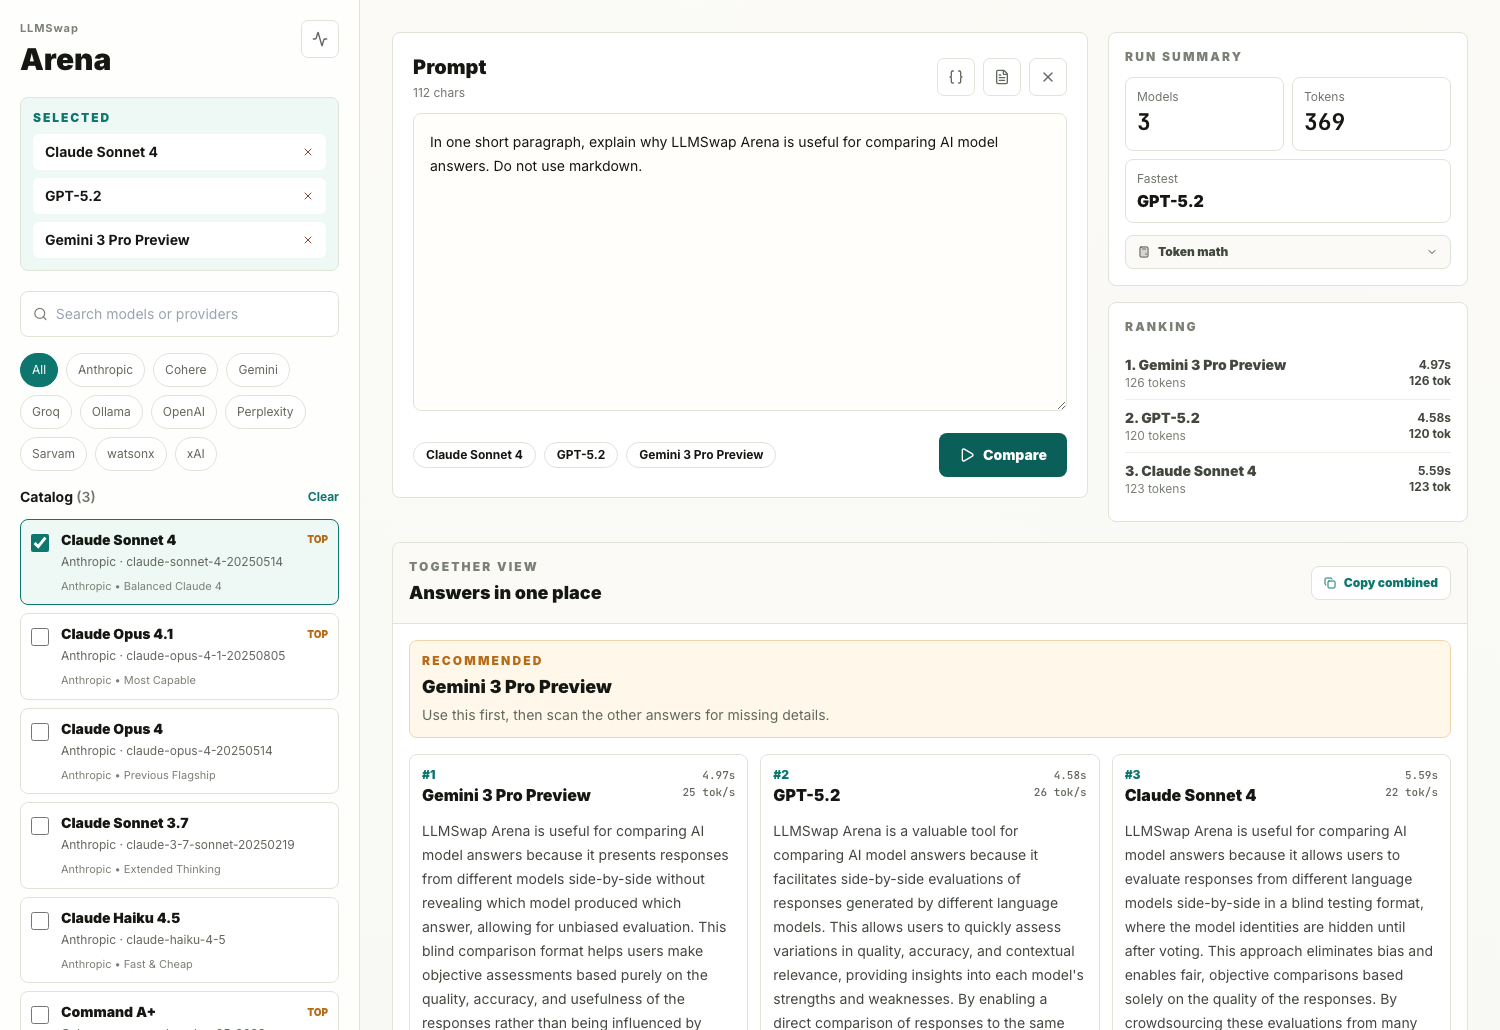The width and height of the screenshot is (1500, 1030).
Task: Focus the Search models or providers field
Action: [x=179, y=314]
